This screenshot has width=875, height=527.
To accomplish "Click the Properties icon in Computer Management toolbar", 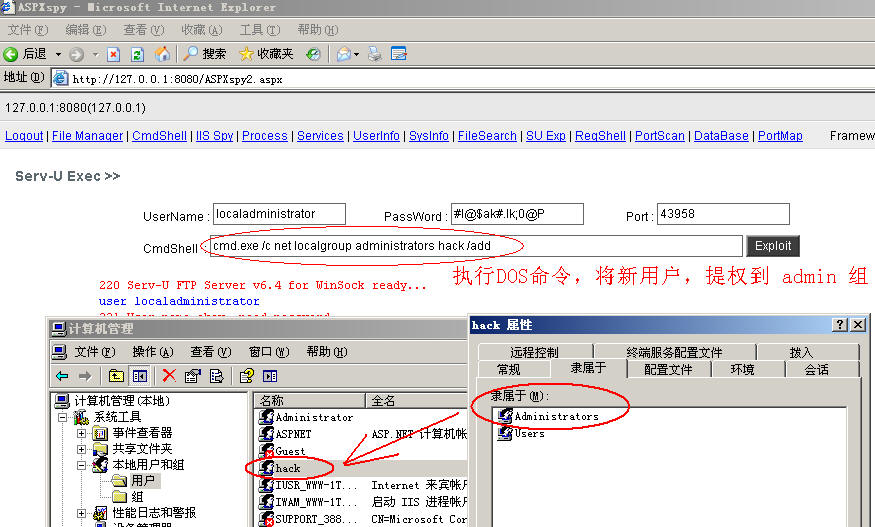I will [193, 376].
